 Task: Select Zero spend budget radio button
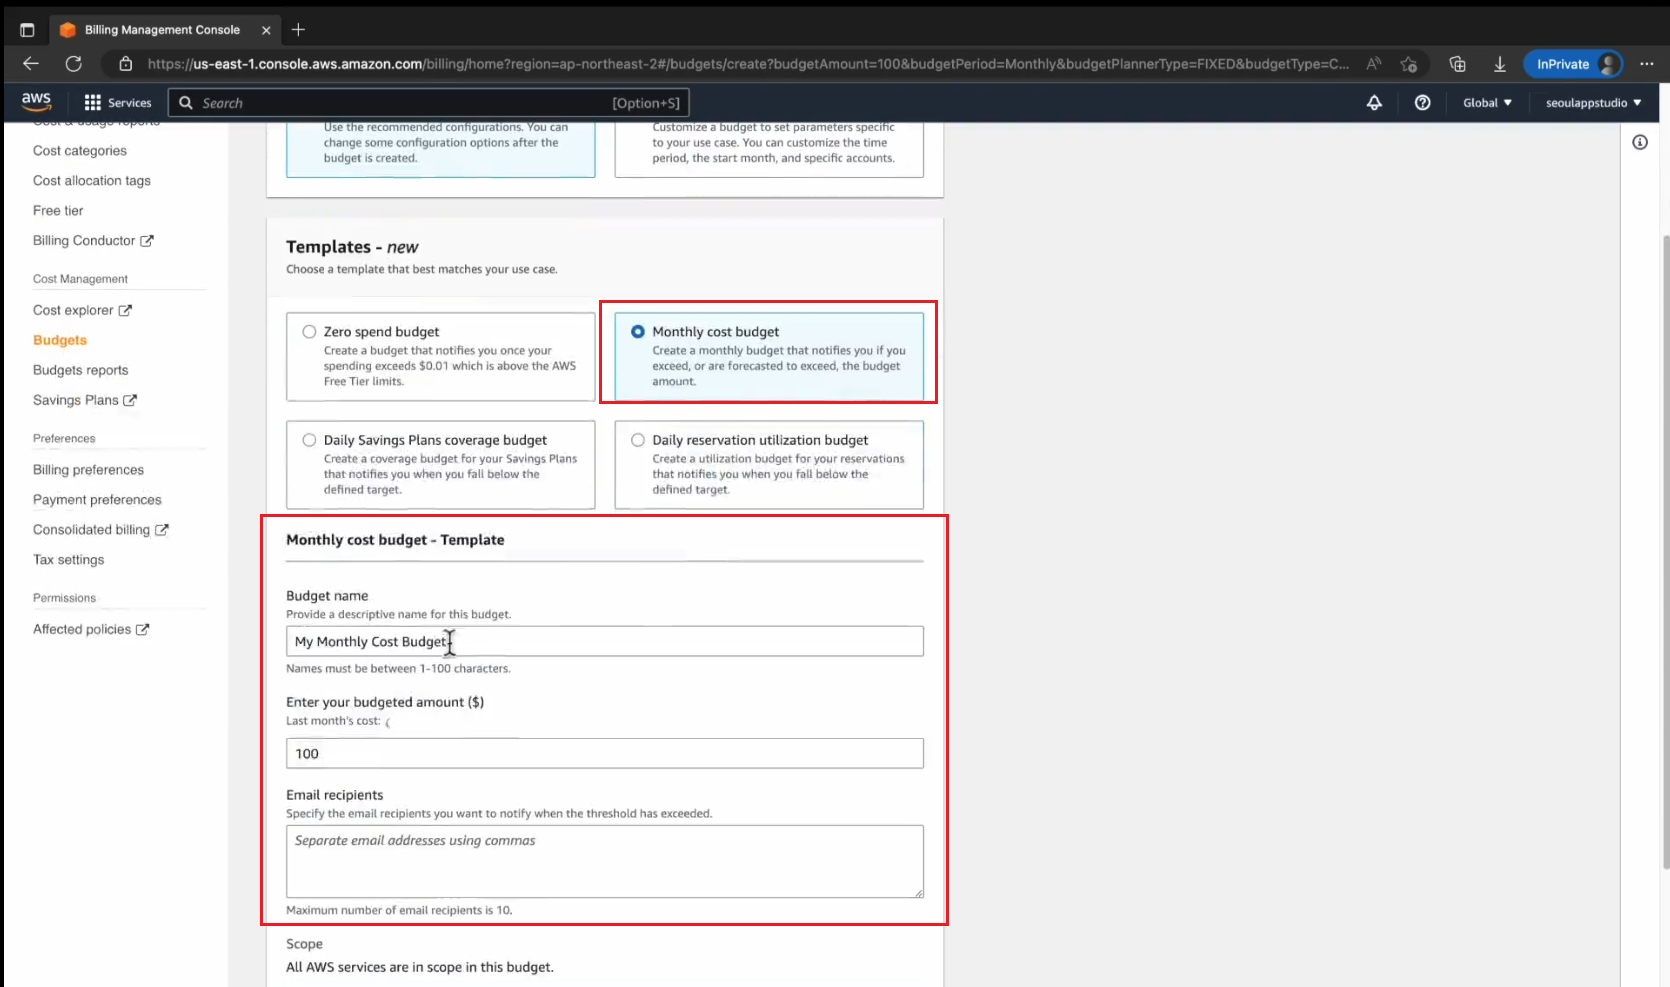pos(309,332)
